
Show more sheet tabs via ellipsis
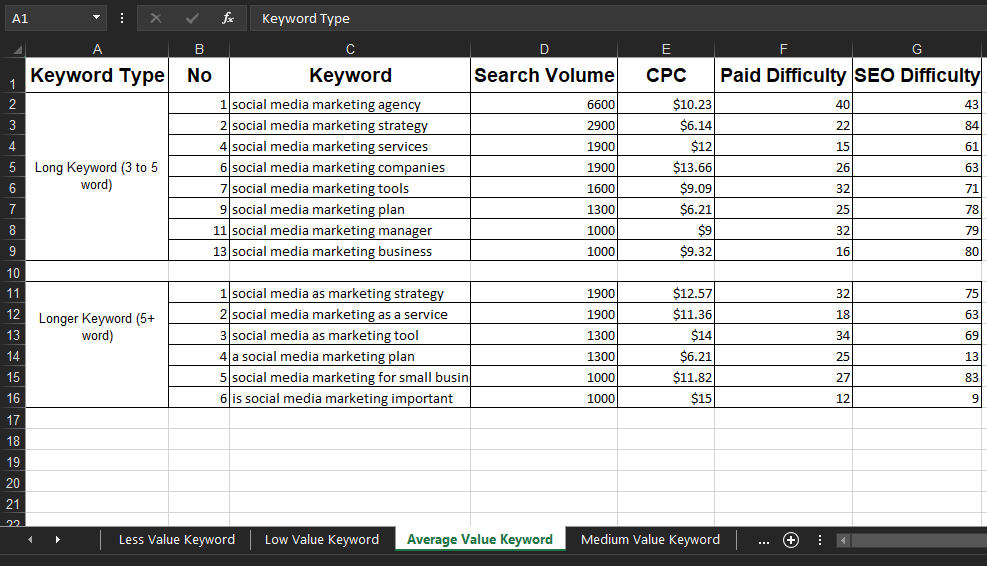point(764,540)
